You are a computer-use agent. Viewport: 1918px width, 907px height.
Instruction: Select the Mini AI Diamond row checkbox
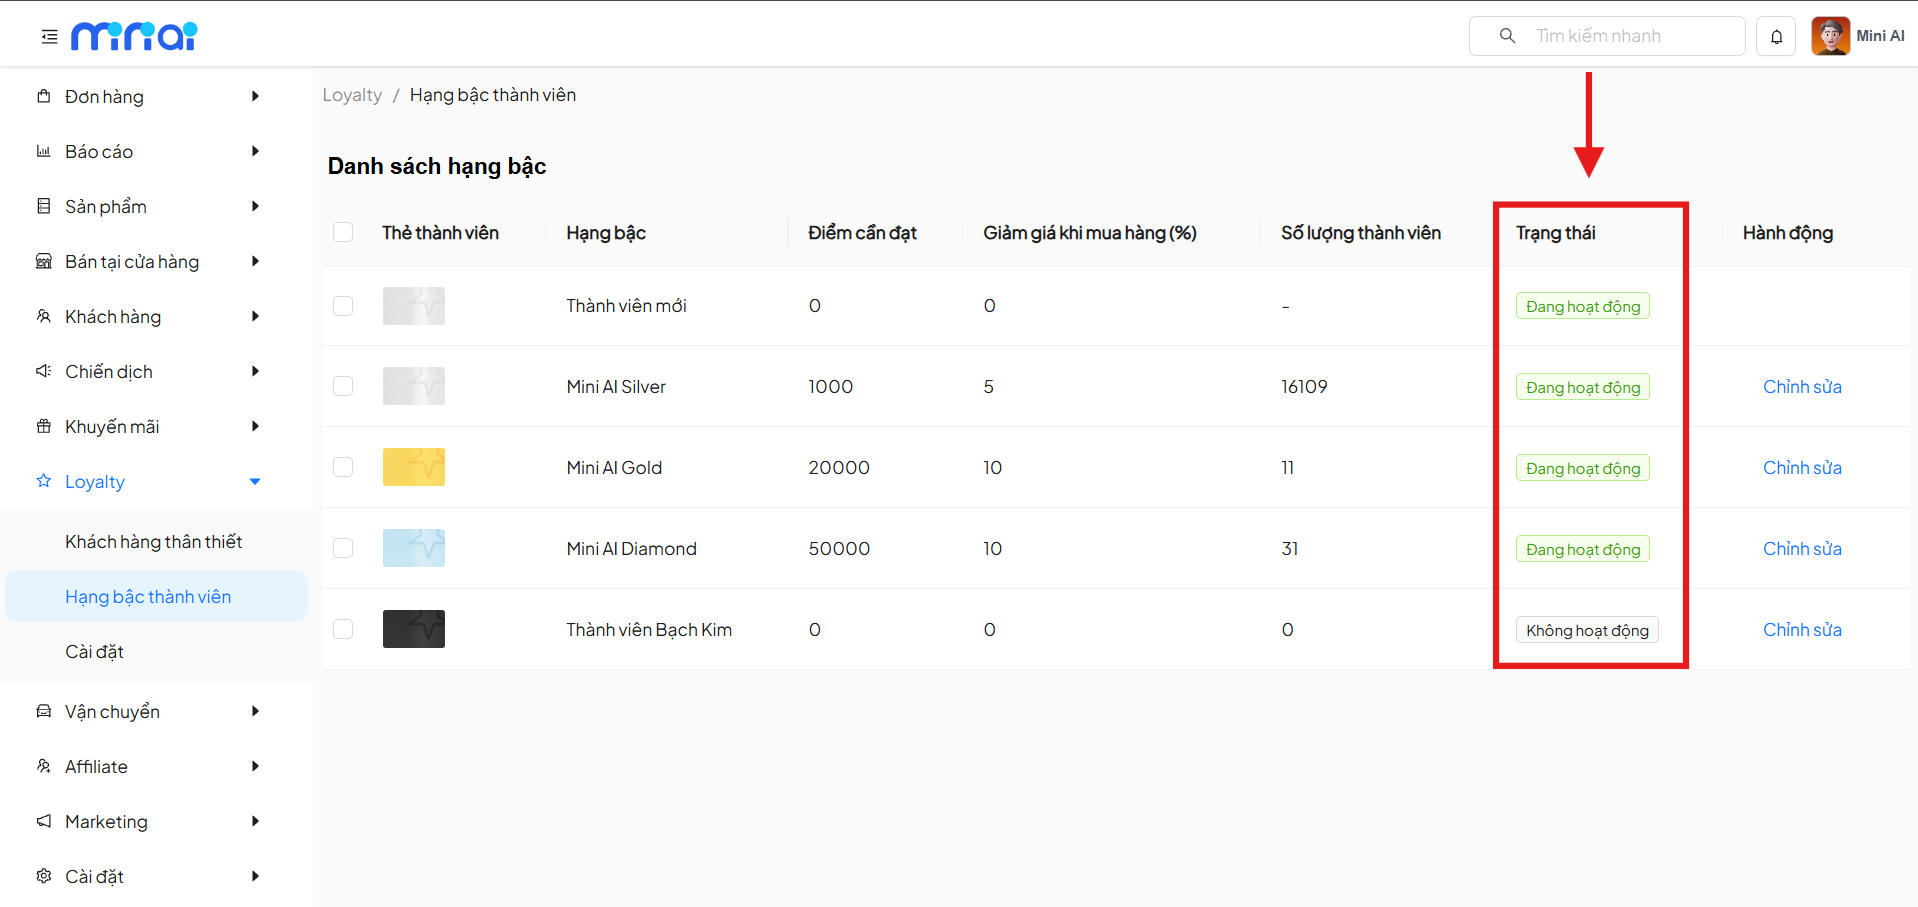click(x=343, y=549)
